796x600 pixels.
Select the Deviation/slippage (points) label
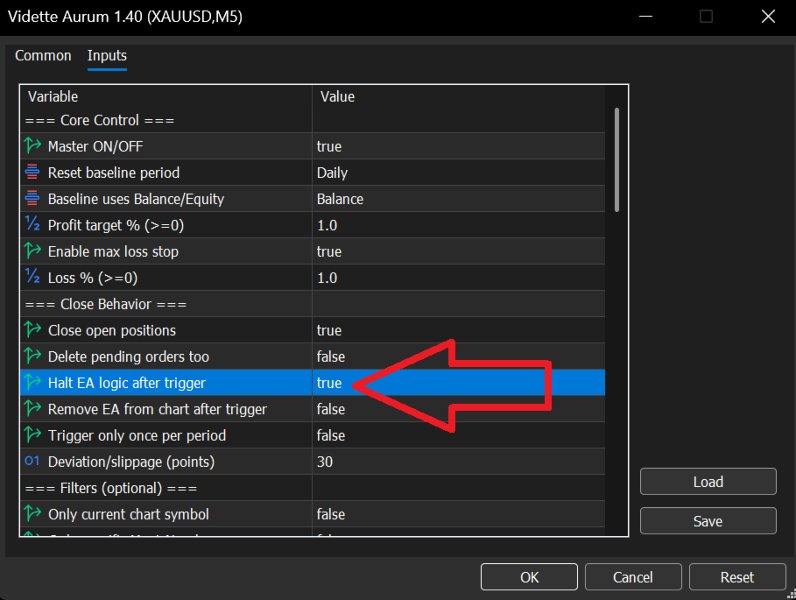(131, 462)
